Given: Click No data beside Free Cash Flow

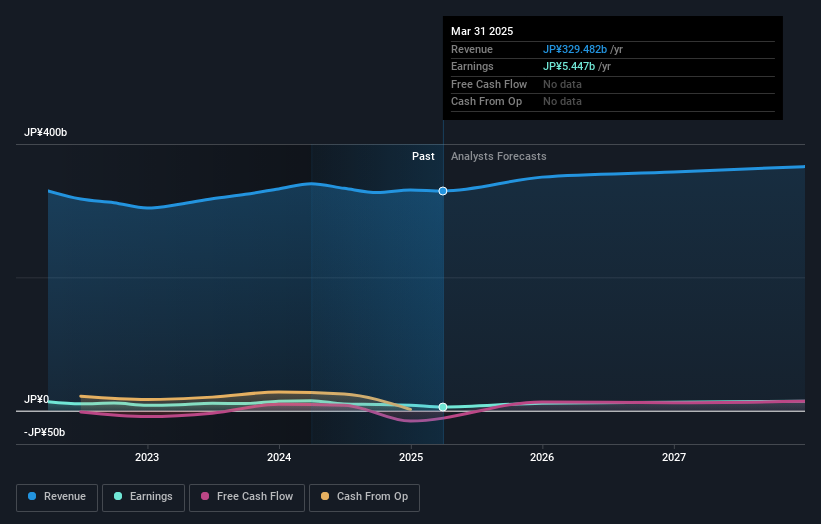Looking at the screenshot, I should point(562,84).
